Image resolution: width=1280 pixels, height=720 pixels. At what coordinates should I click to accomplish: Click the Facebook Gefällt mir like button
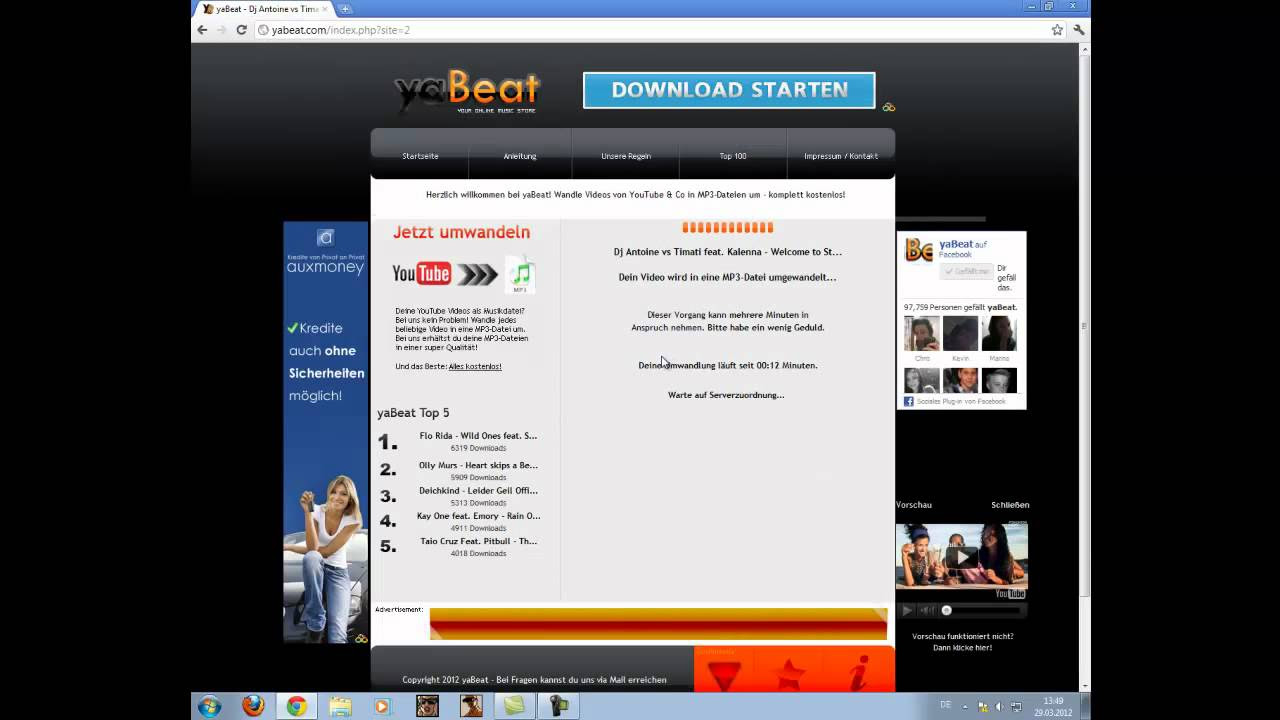point(967,271)
